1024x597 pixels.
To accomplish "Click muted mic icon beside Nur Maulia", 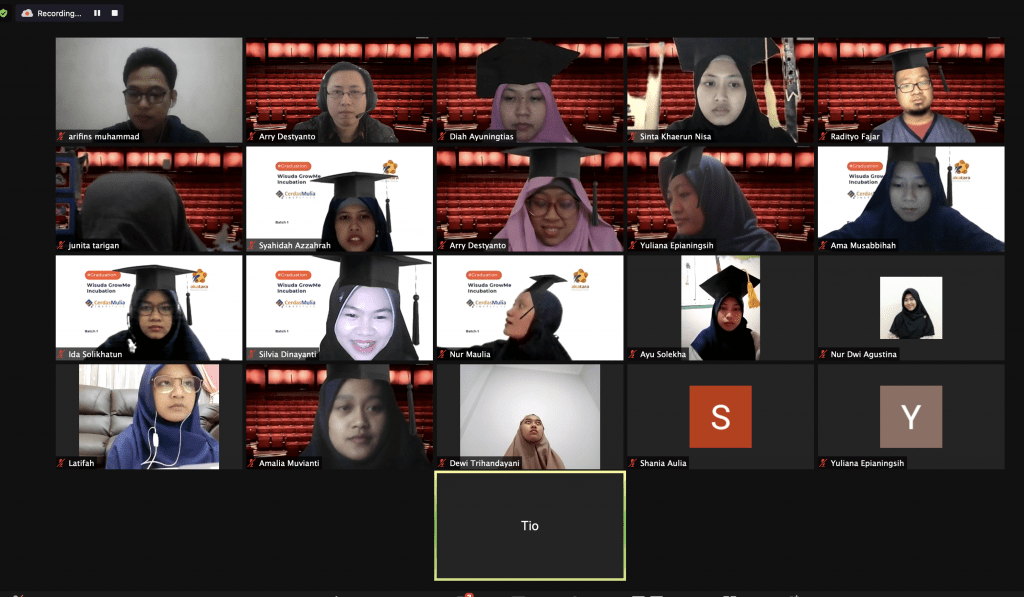I will pyautogui.click(x=442, y=354).
